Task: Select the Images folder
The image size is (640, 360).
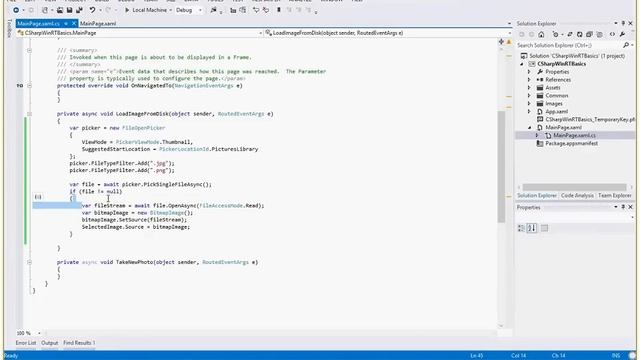Action: pyautogui.click(x=553, y=104)
